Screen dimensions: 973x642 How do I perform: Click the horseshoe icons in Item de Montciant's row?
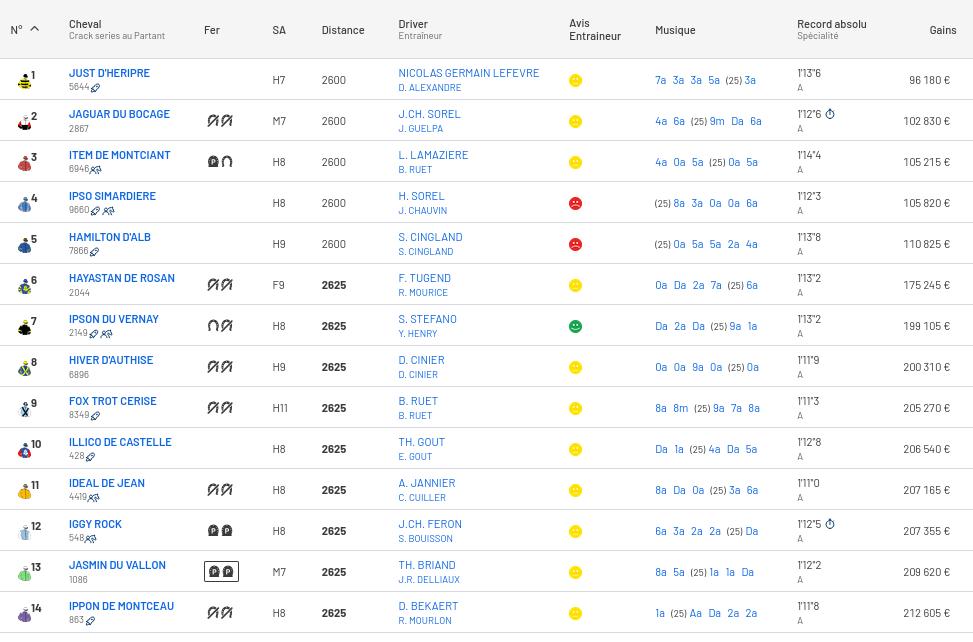point(220,162)
